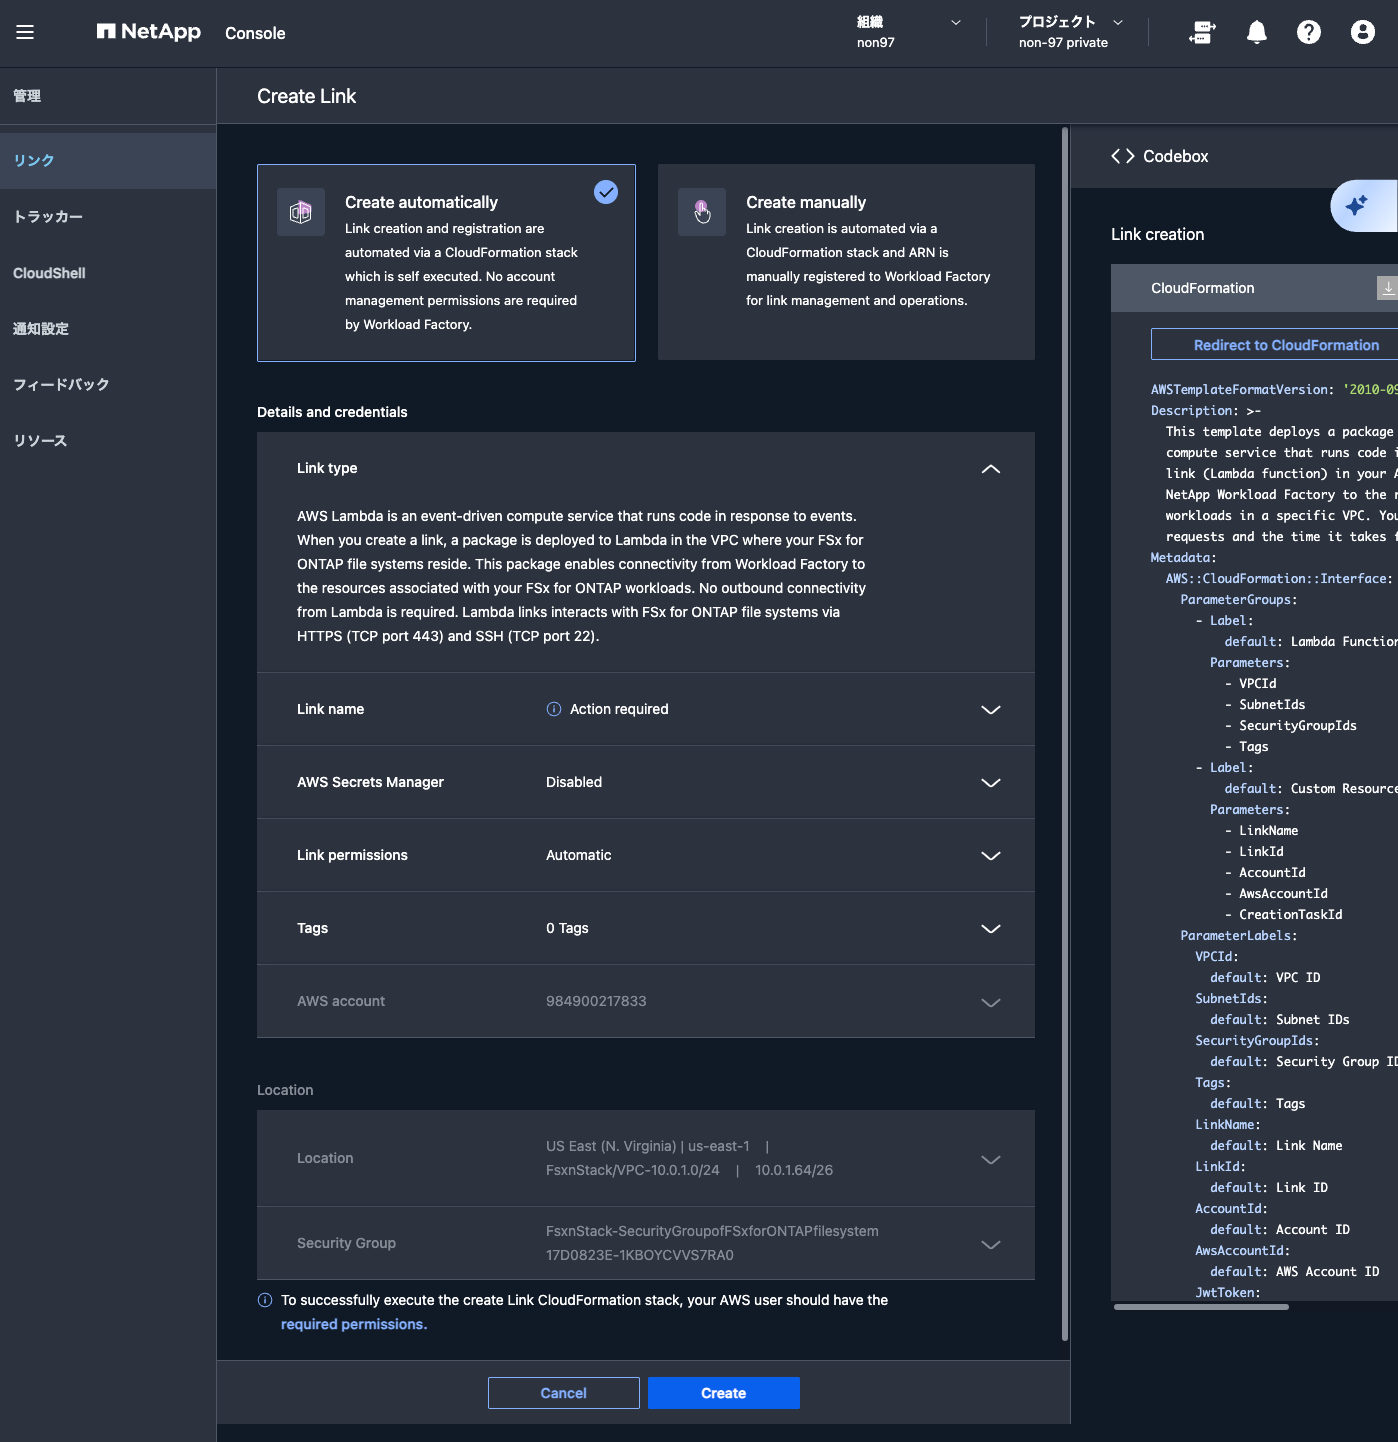This screenshot has width=1398, height=1442.
Task: Click the vertical scrollbar of the form
Action: 1065,734
